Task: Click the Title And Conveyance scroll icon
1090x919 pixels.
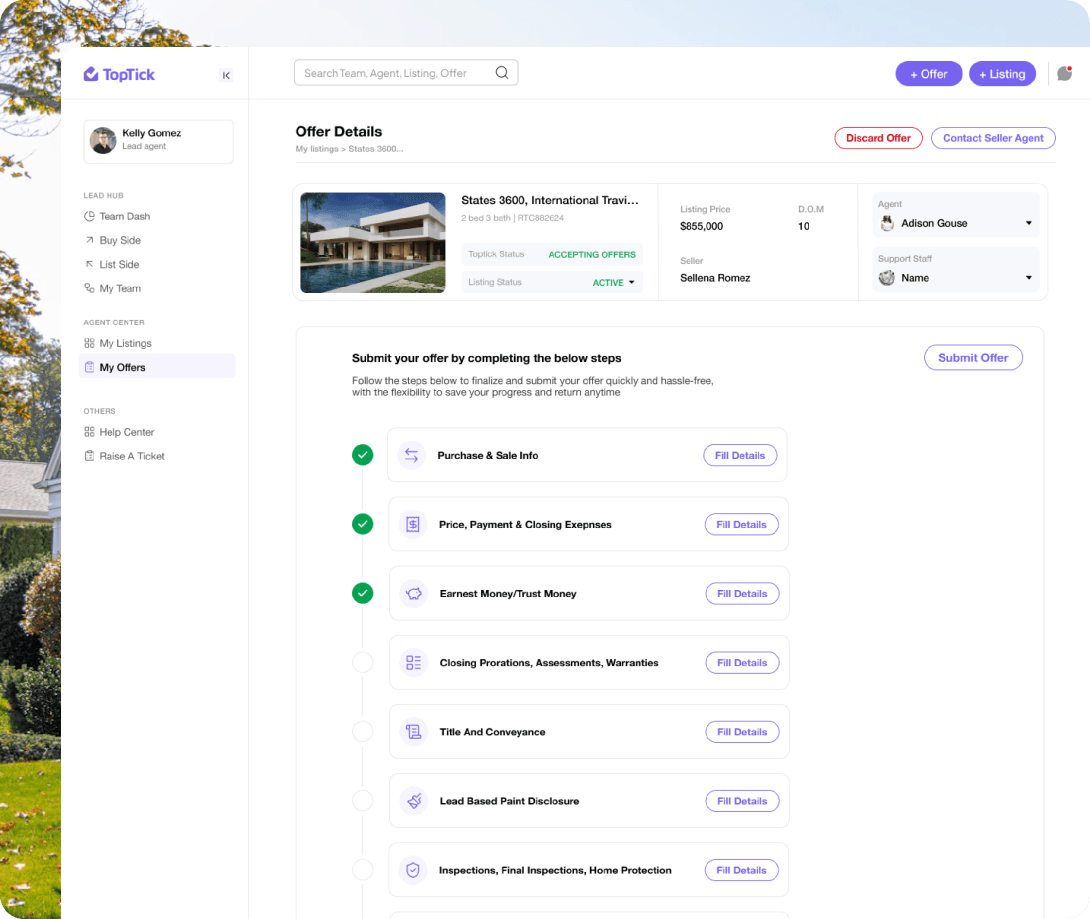Action: coord(414,731)
